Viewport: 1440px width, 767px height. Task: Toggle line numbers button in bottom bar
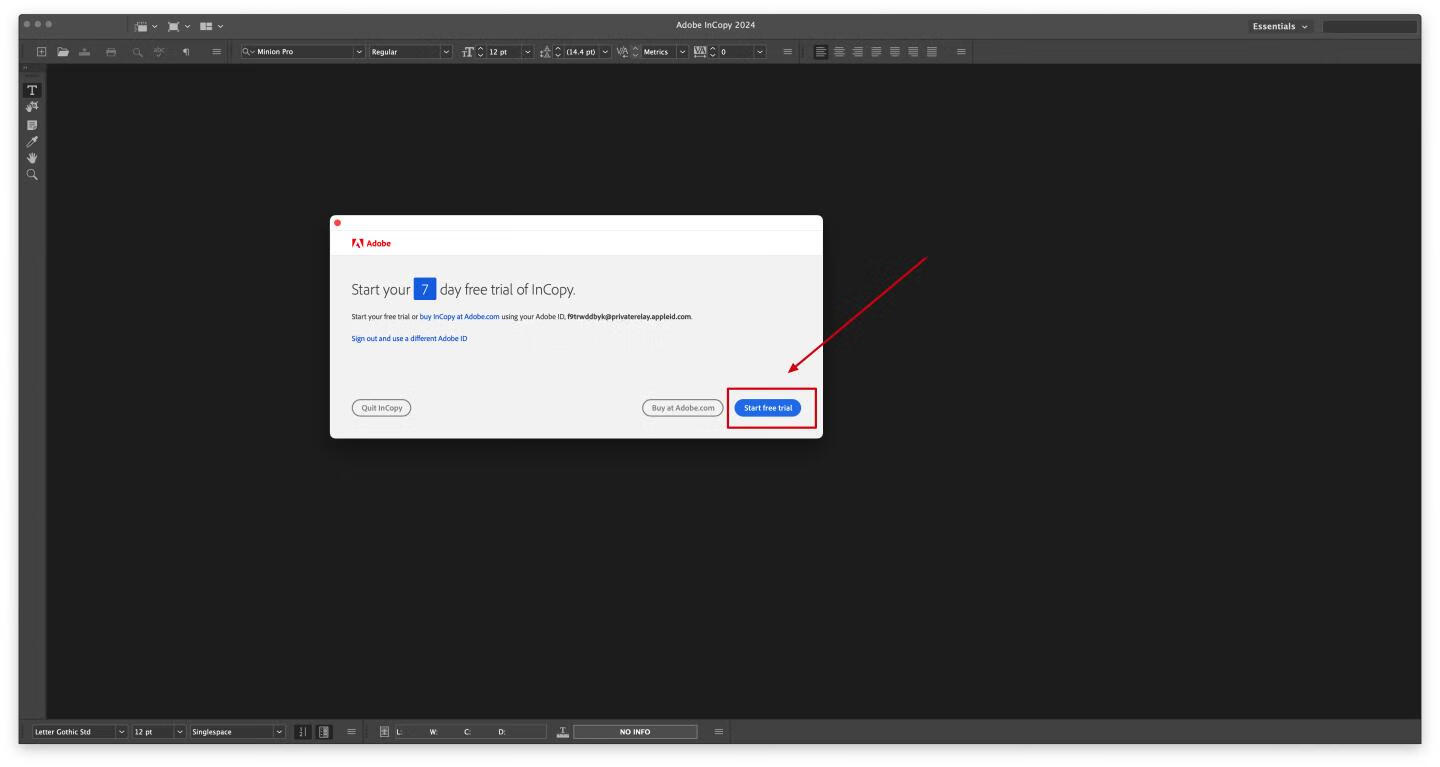click(302, 732)
